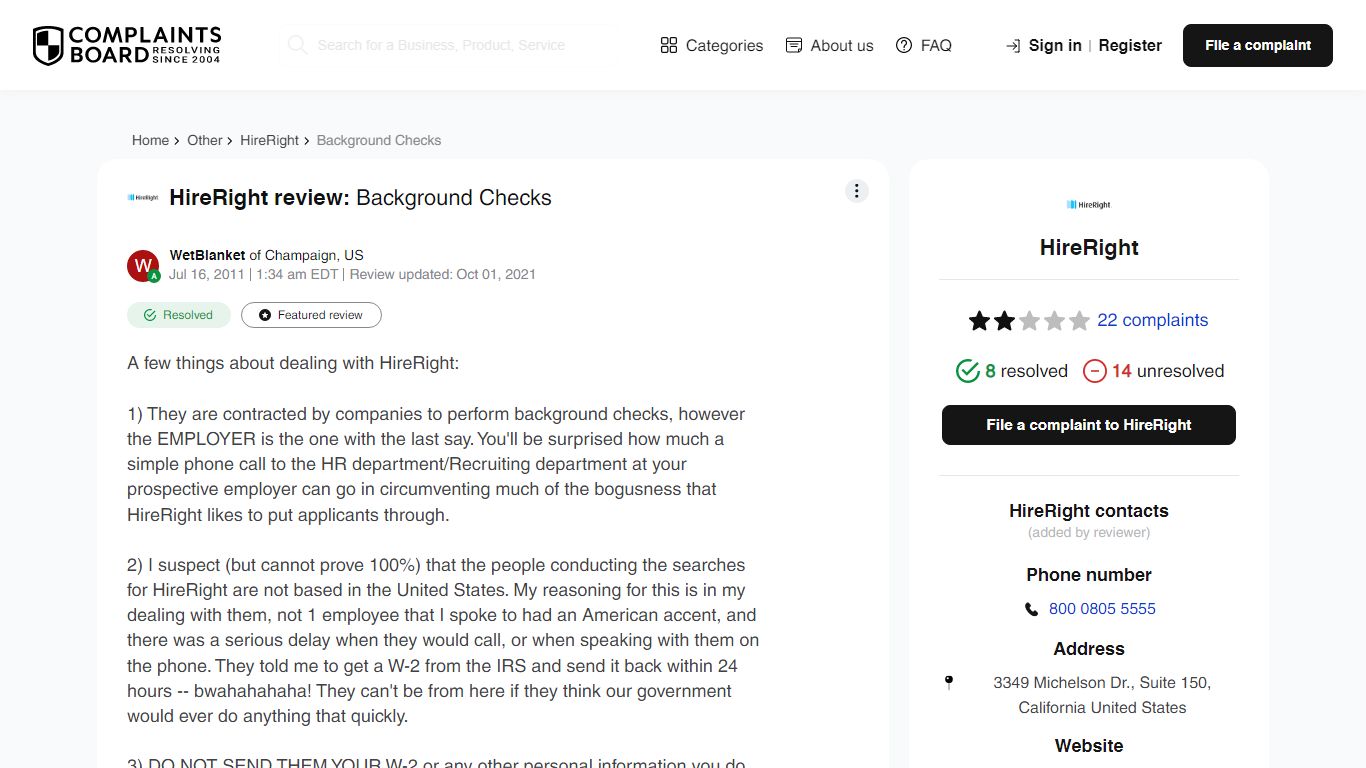1366x768 pixels.
Task: Click the green resolved checkmark icon
Action: point(967,371)
